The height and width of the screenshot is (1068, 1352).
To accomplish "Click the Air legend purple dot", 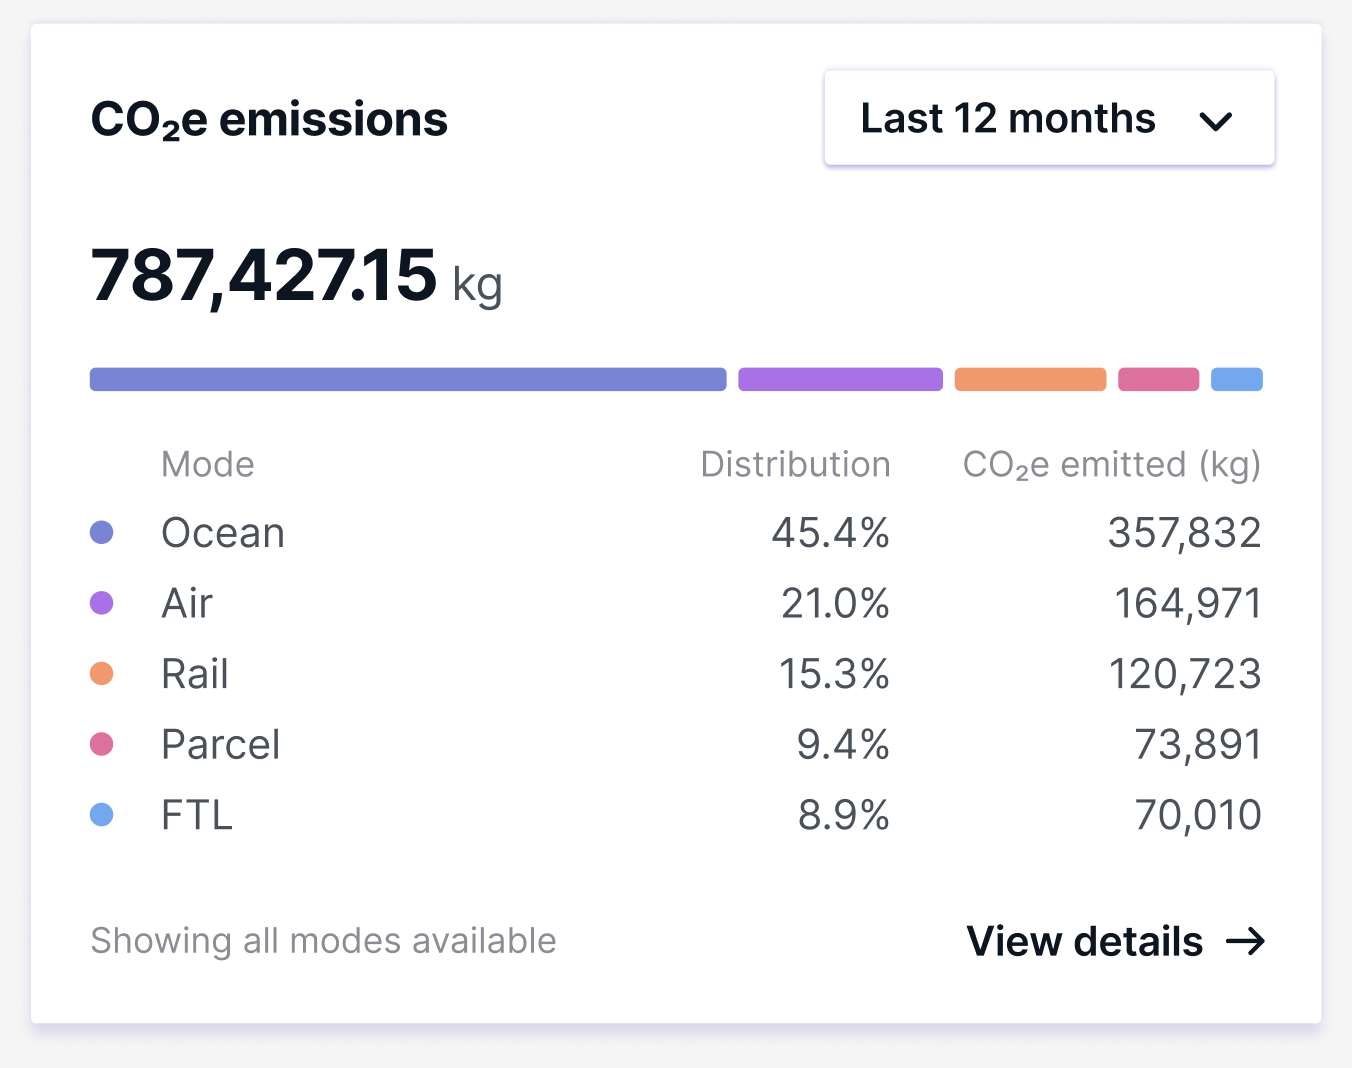I will (102, 603).
